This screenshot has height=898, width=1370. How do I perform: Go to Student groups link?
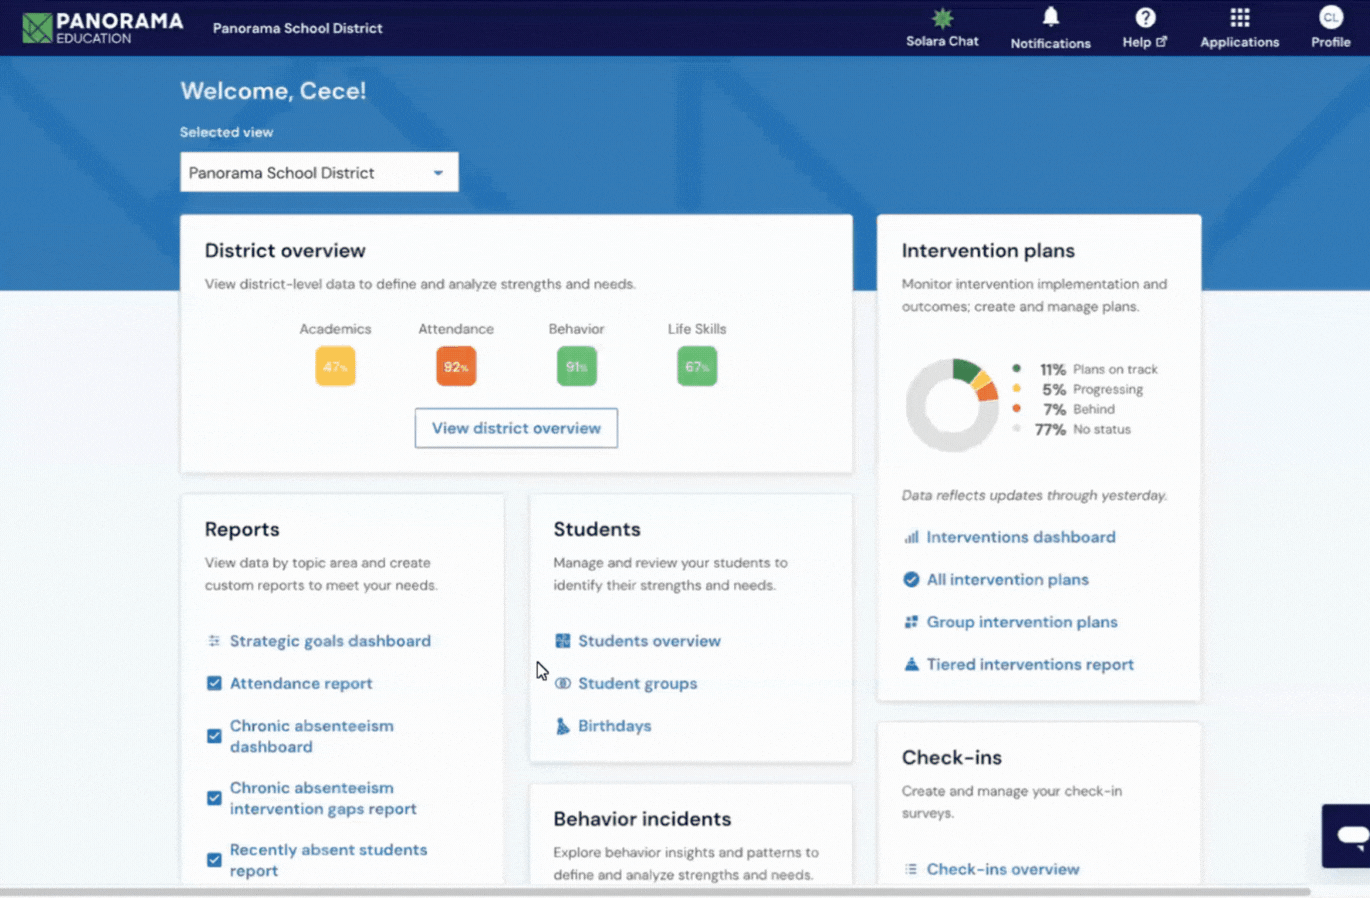click(638, 683)
